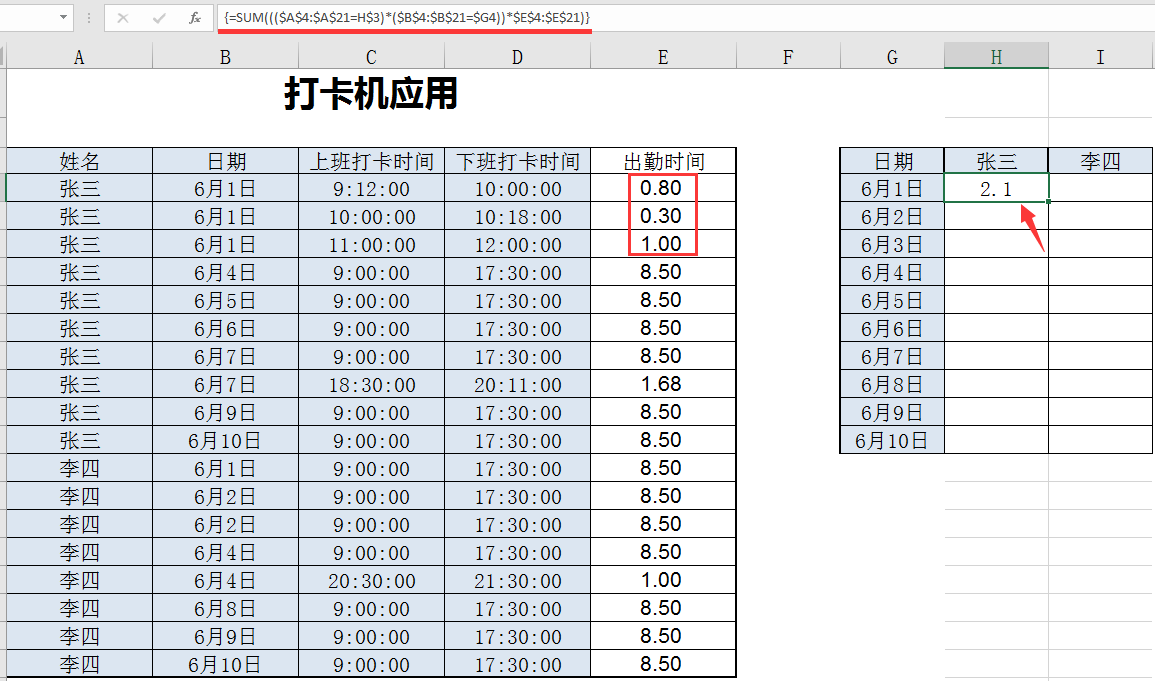Select 6月8日 in the summary table
The height and width of the screenshot is (681, 1155).
(x=892, y=384)
